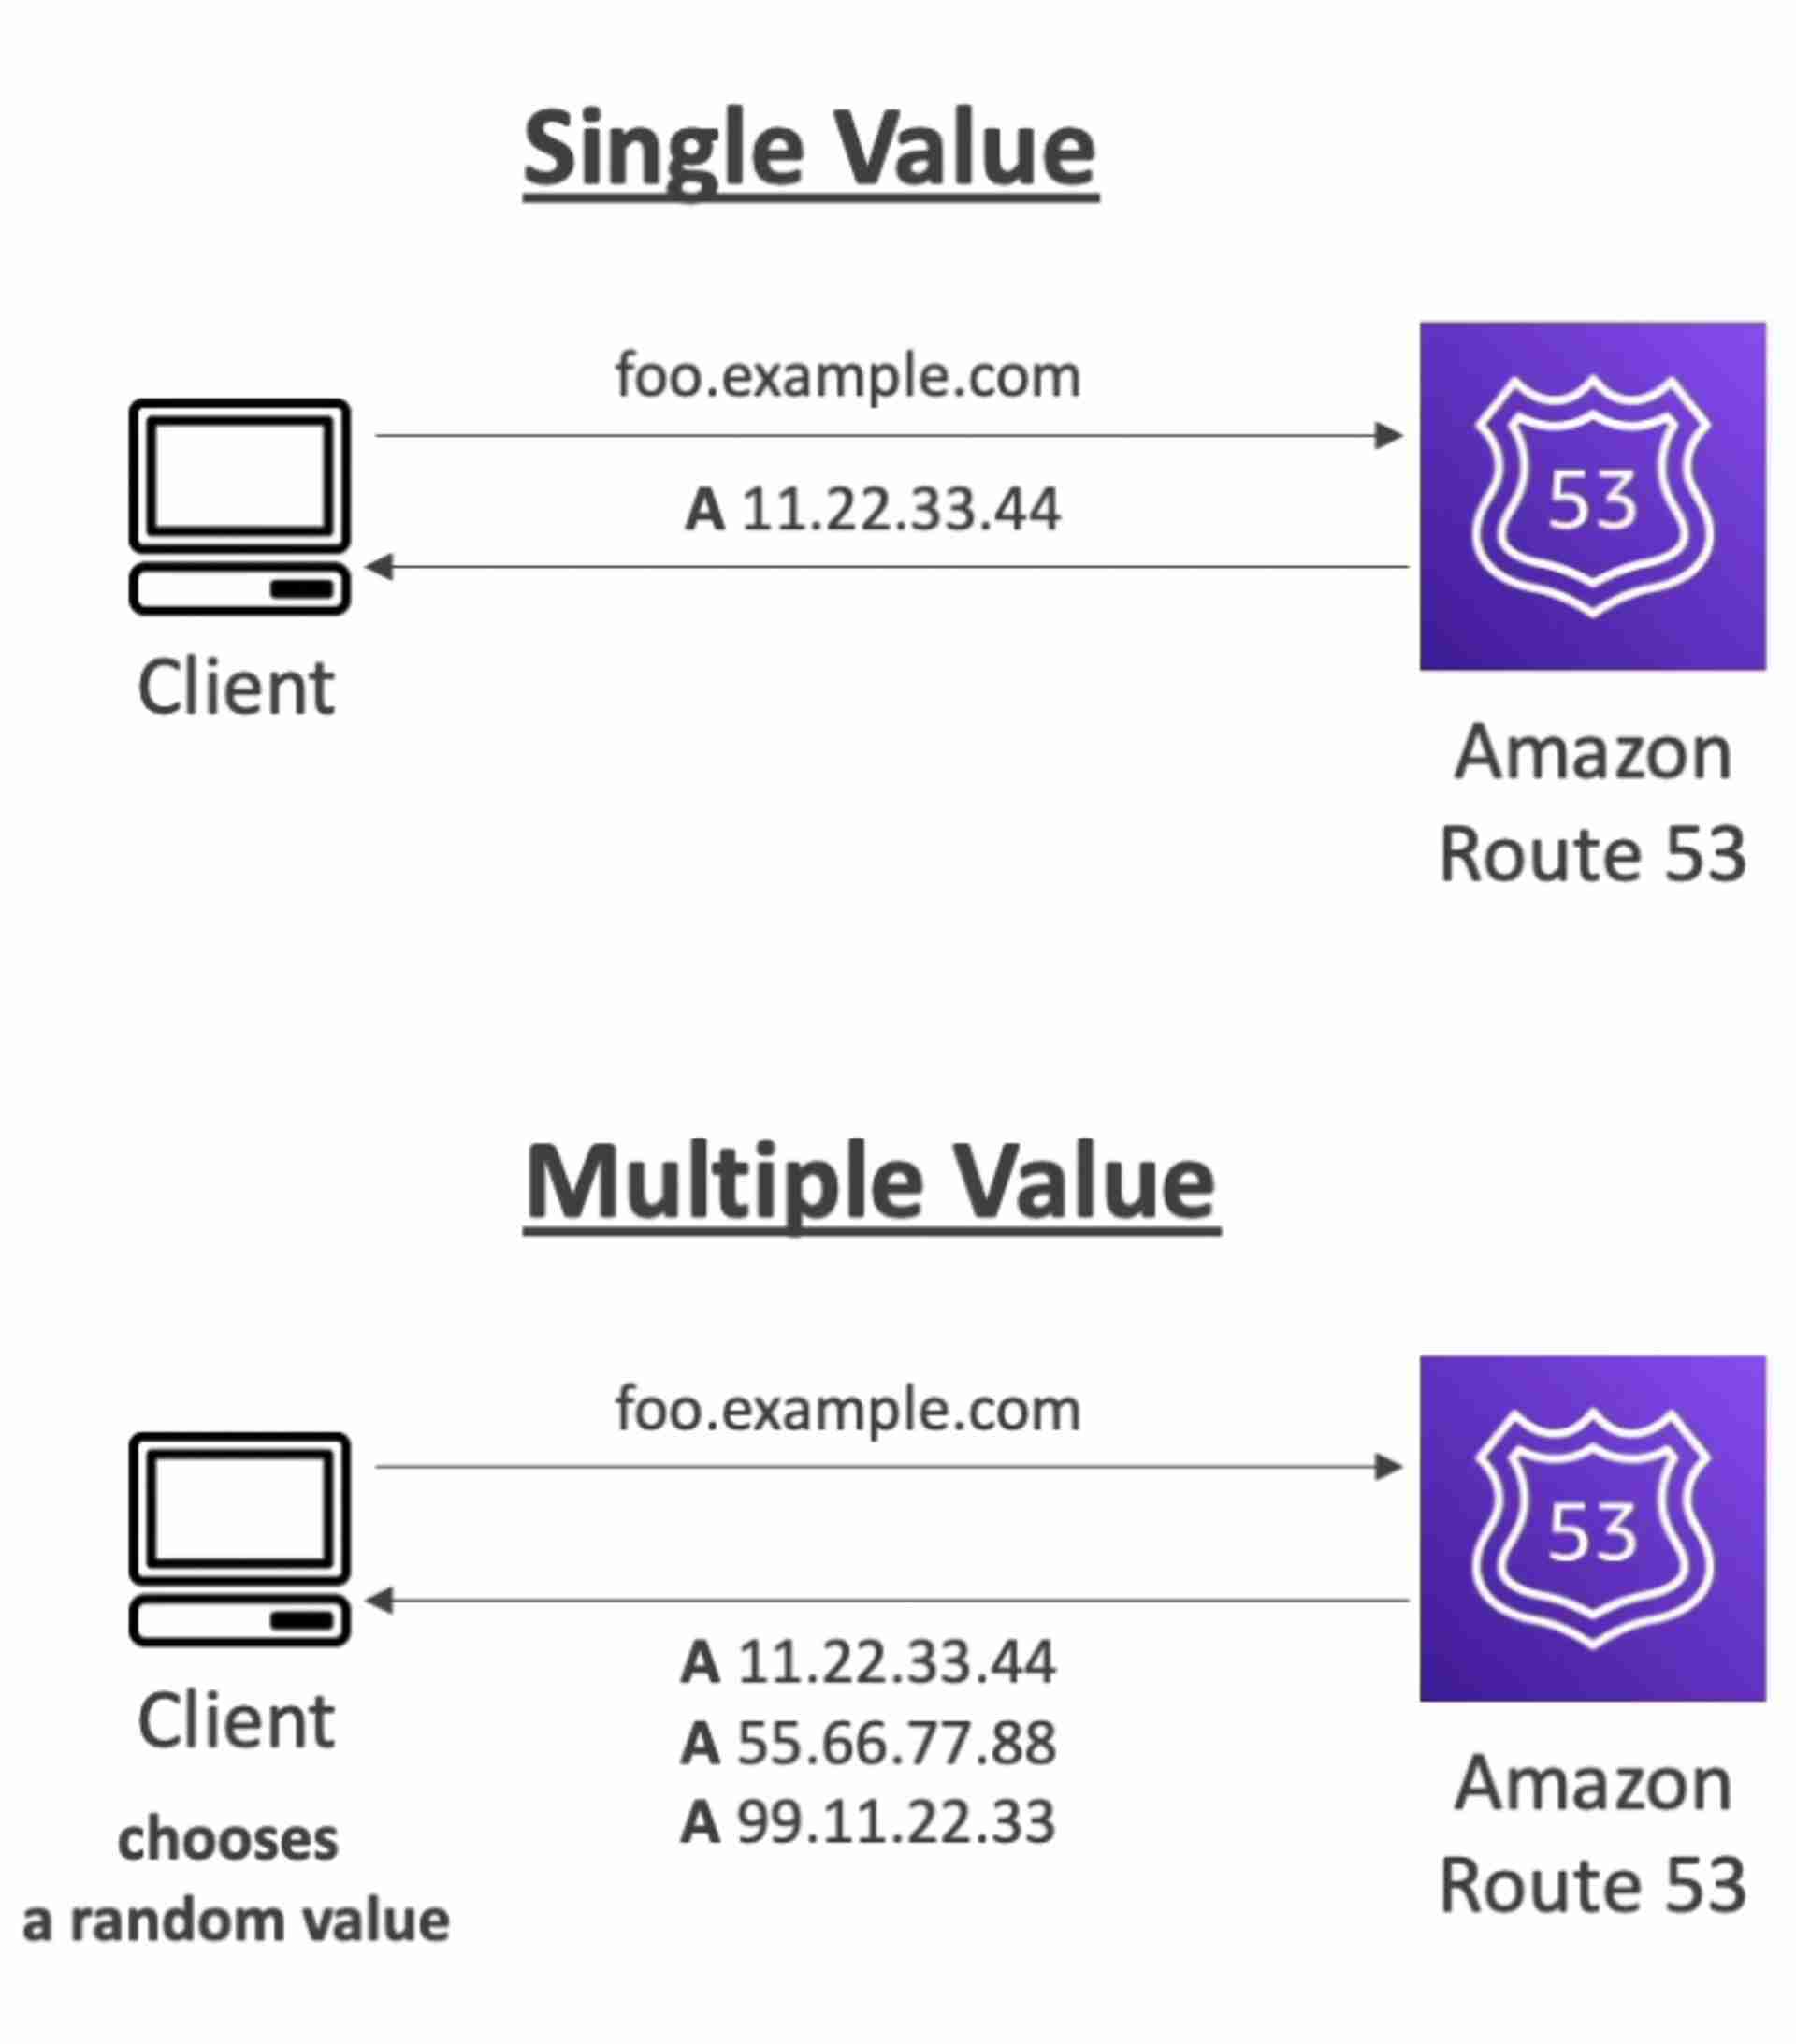Click first A 11.22.33.44 in Multiple Value list
The height and width of the screenshot is (2044, 1796).
point(868,1662)
